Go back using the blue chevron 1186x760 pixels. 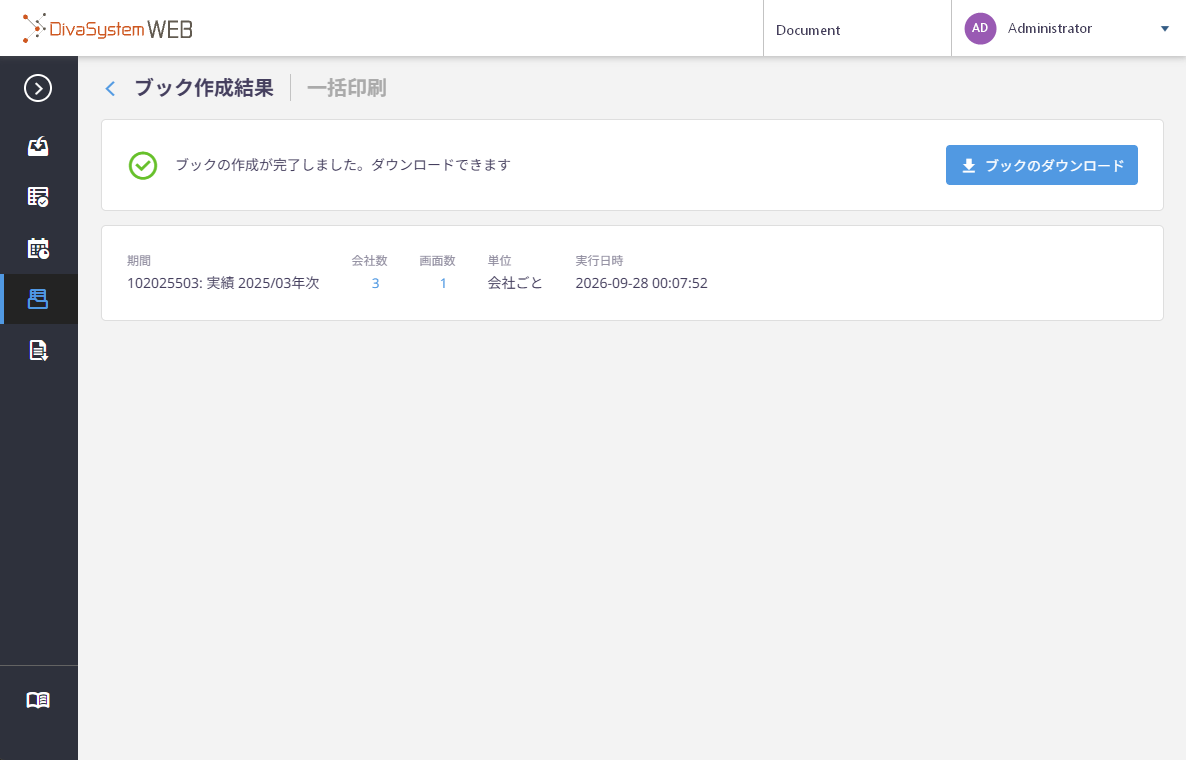[x=110, y=88]
